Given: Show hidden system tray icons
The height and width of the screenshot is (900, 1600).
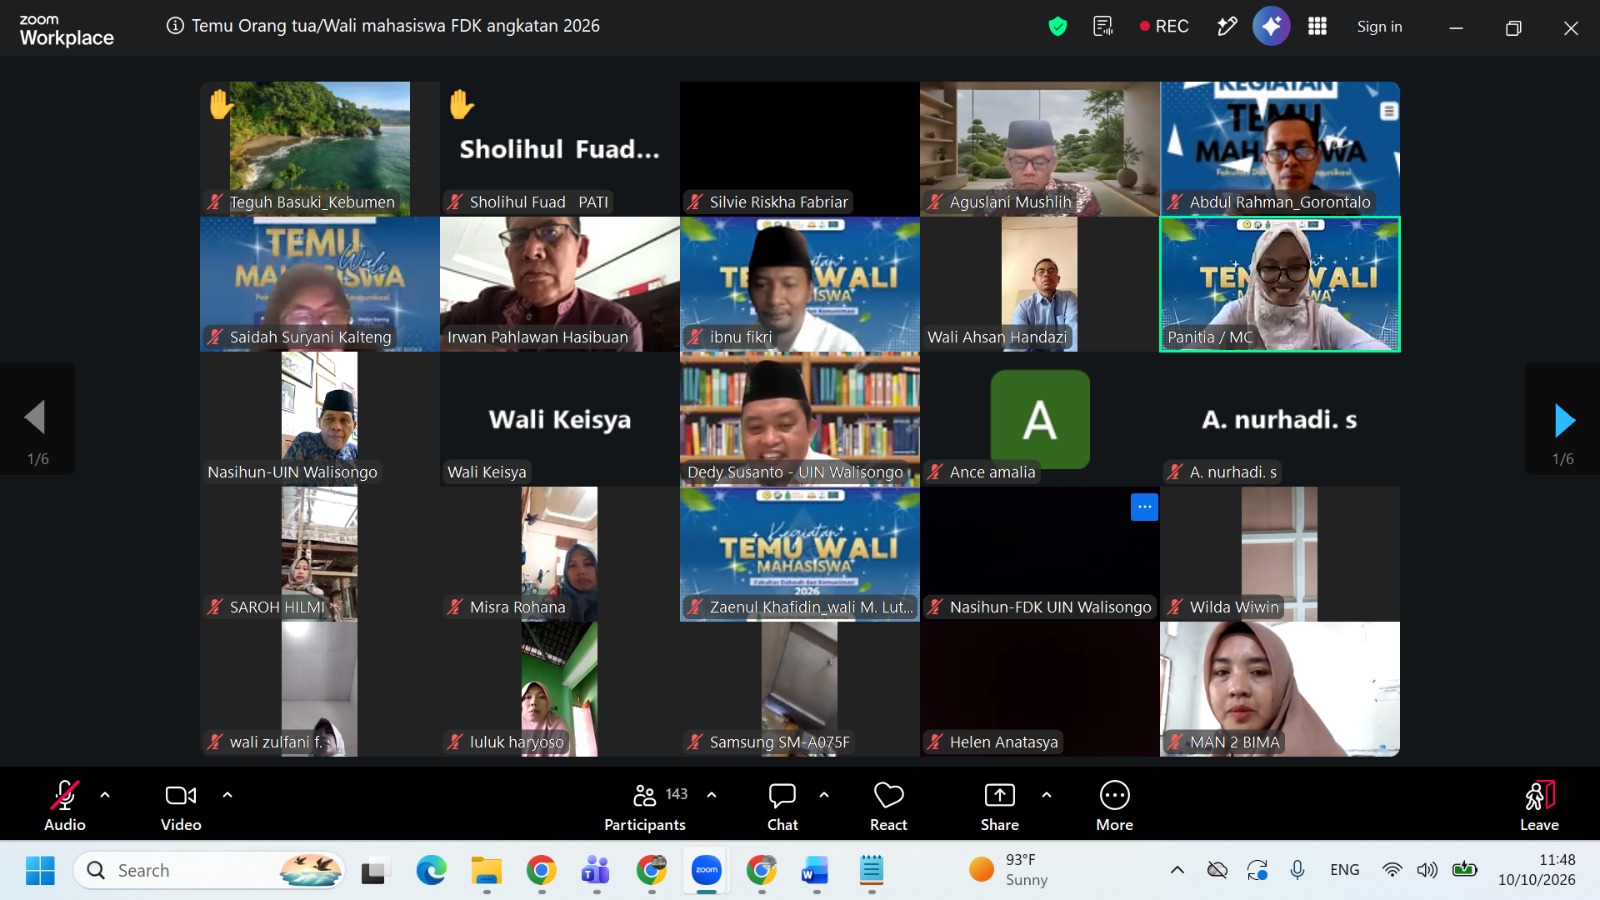Looking at the screenshot, I should pyautogui.click(x=1177, y=870).
